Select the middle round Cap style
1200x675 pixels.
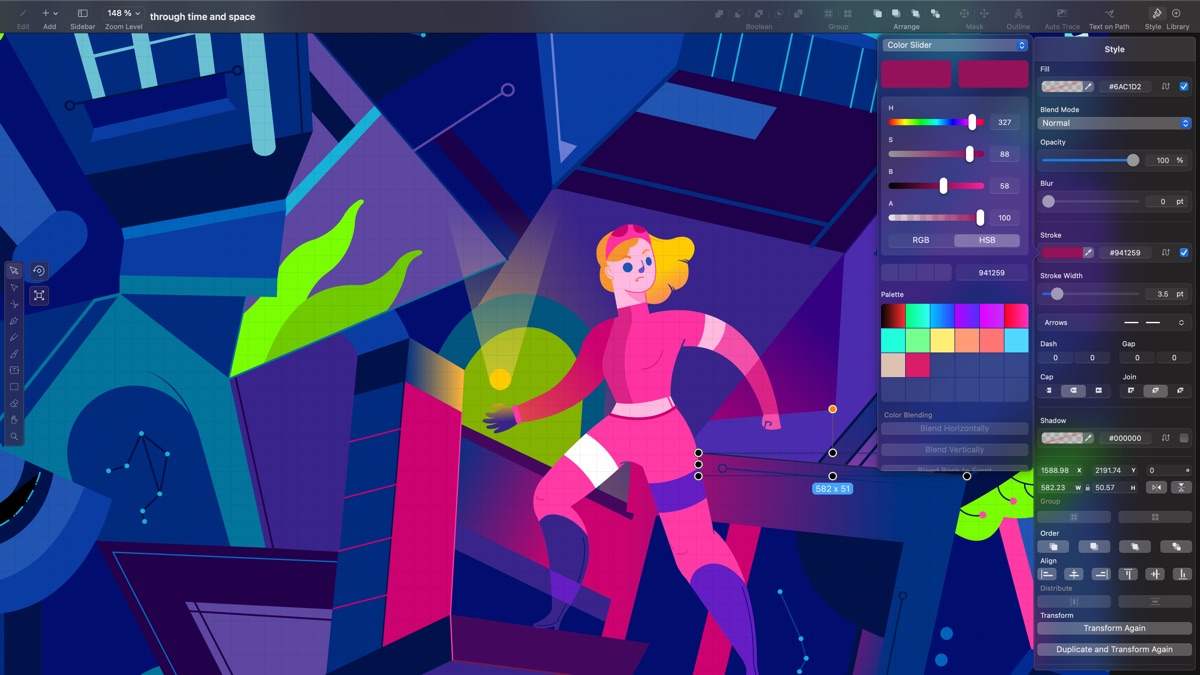pyautogui.click(x=1073, y=391)
